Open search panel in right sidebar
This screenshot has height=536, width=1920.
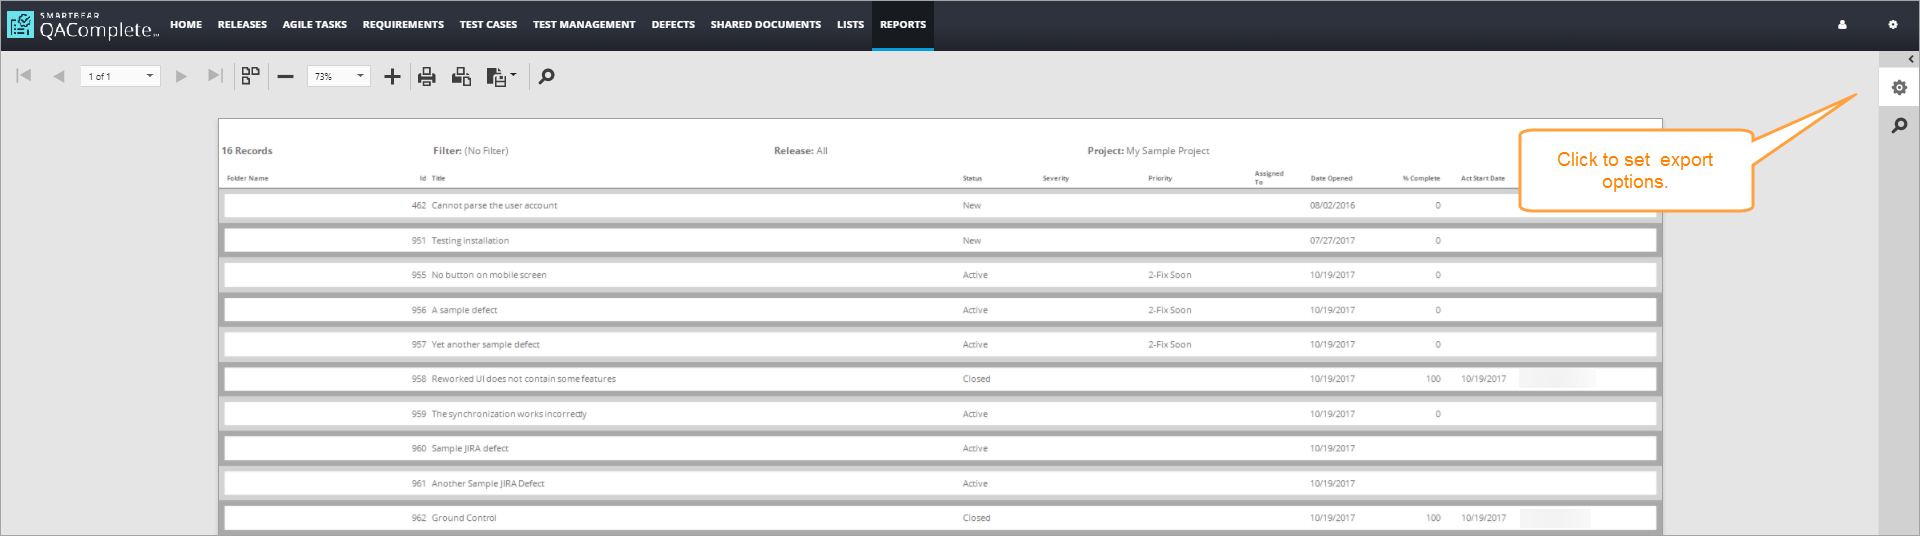(1899, 126)
